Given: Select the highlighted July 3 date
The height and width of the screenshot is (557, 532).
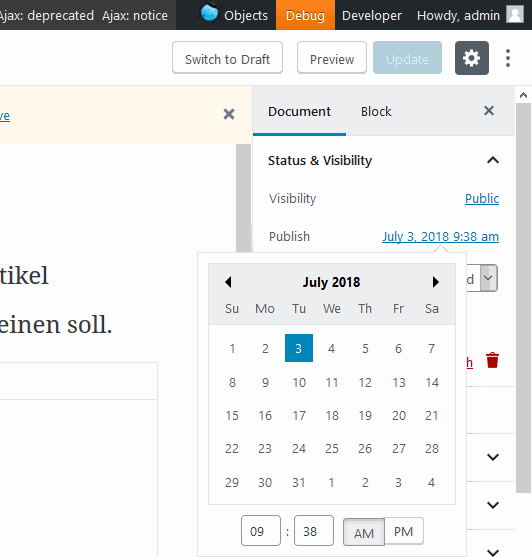Looking at the screenshot, I should pos(299,348).
